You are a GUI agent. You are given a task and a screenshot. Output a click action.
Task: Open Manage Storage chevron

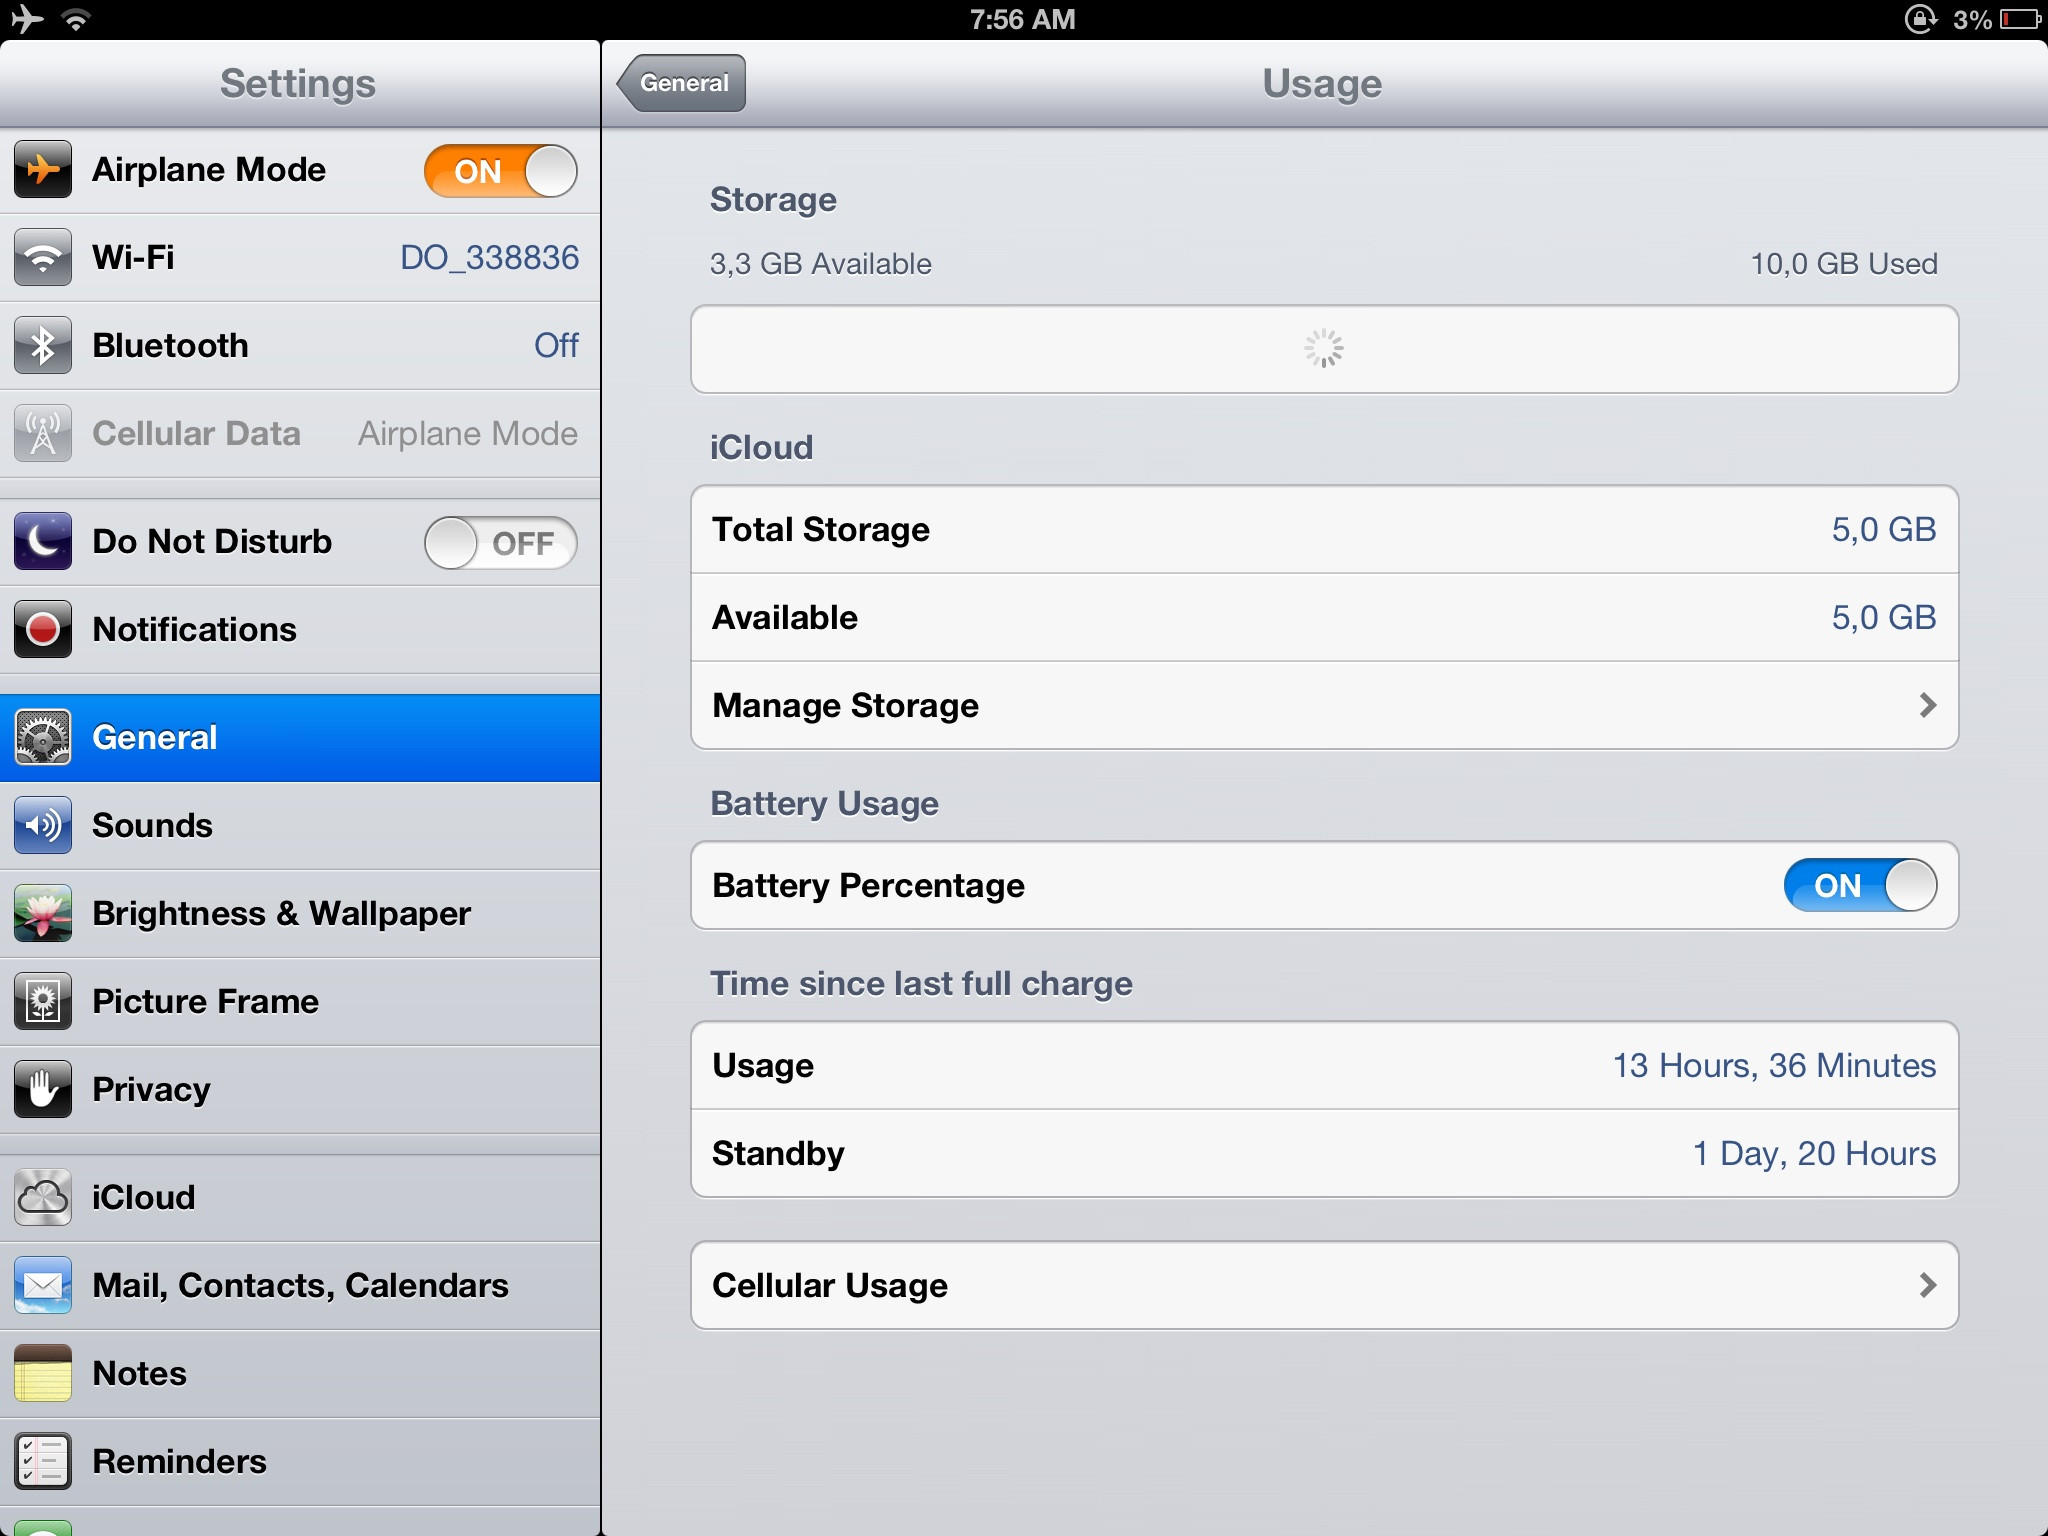1927,706
